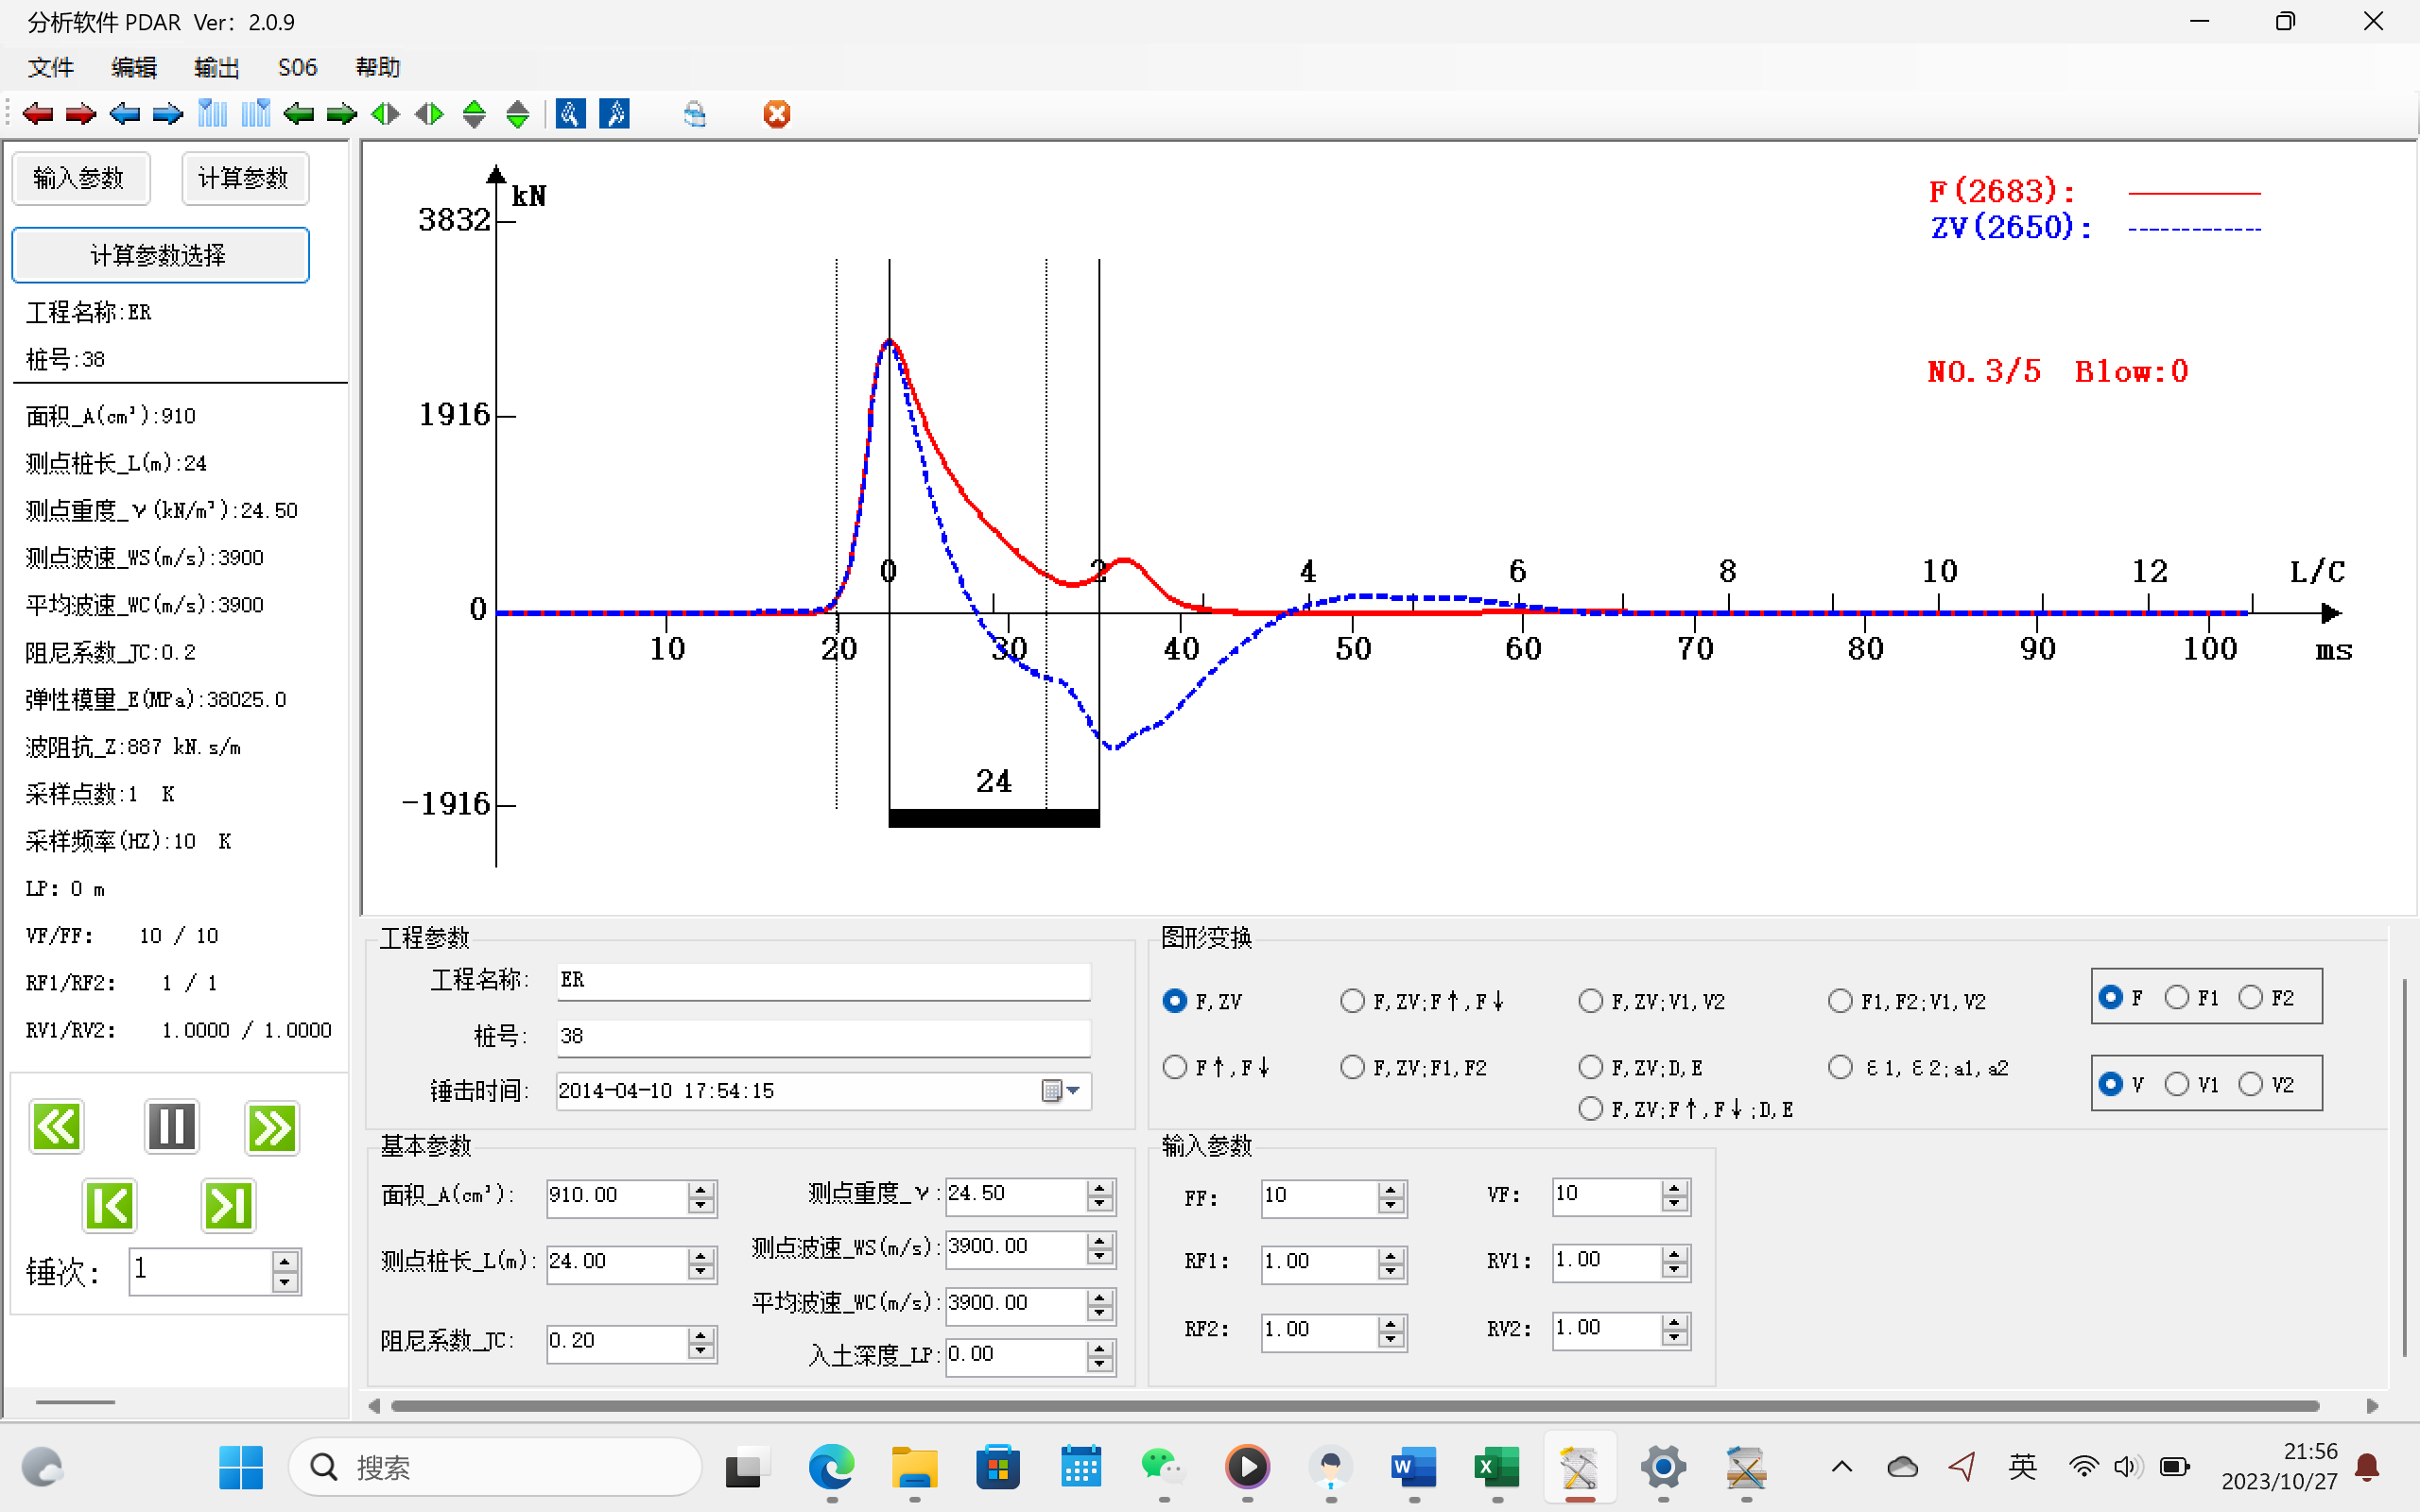
Task: Click the green up triangle toolbar icon
Action: (x=474, y=114)
